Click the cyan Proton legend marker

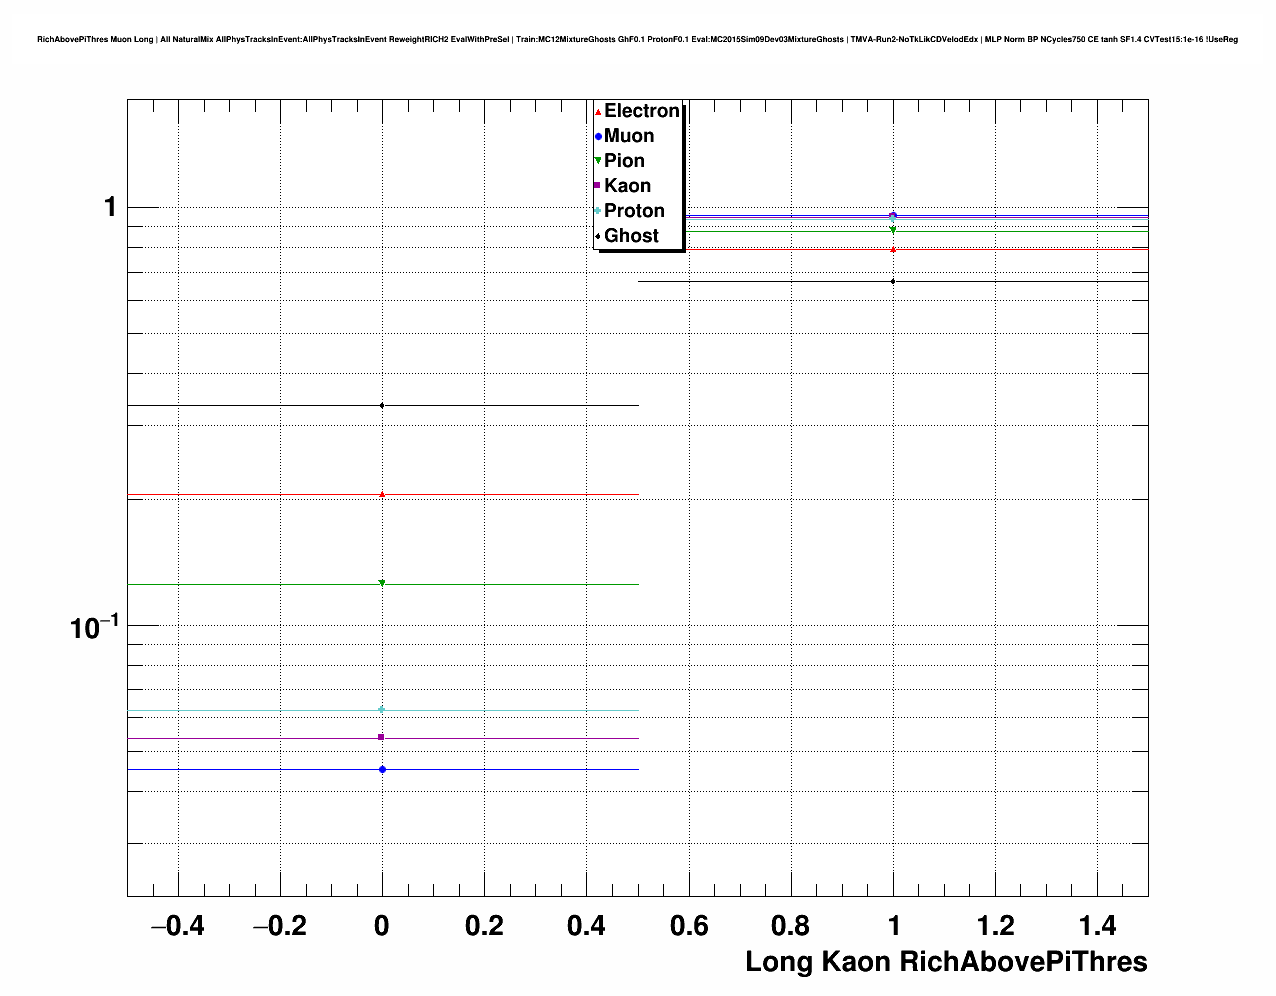[x=598, y=211]
